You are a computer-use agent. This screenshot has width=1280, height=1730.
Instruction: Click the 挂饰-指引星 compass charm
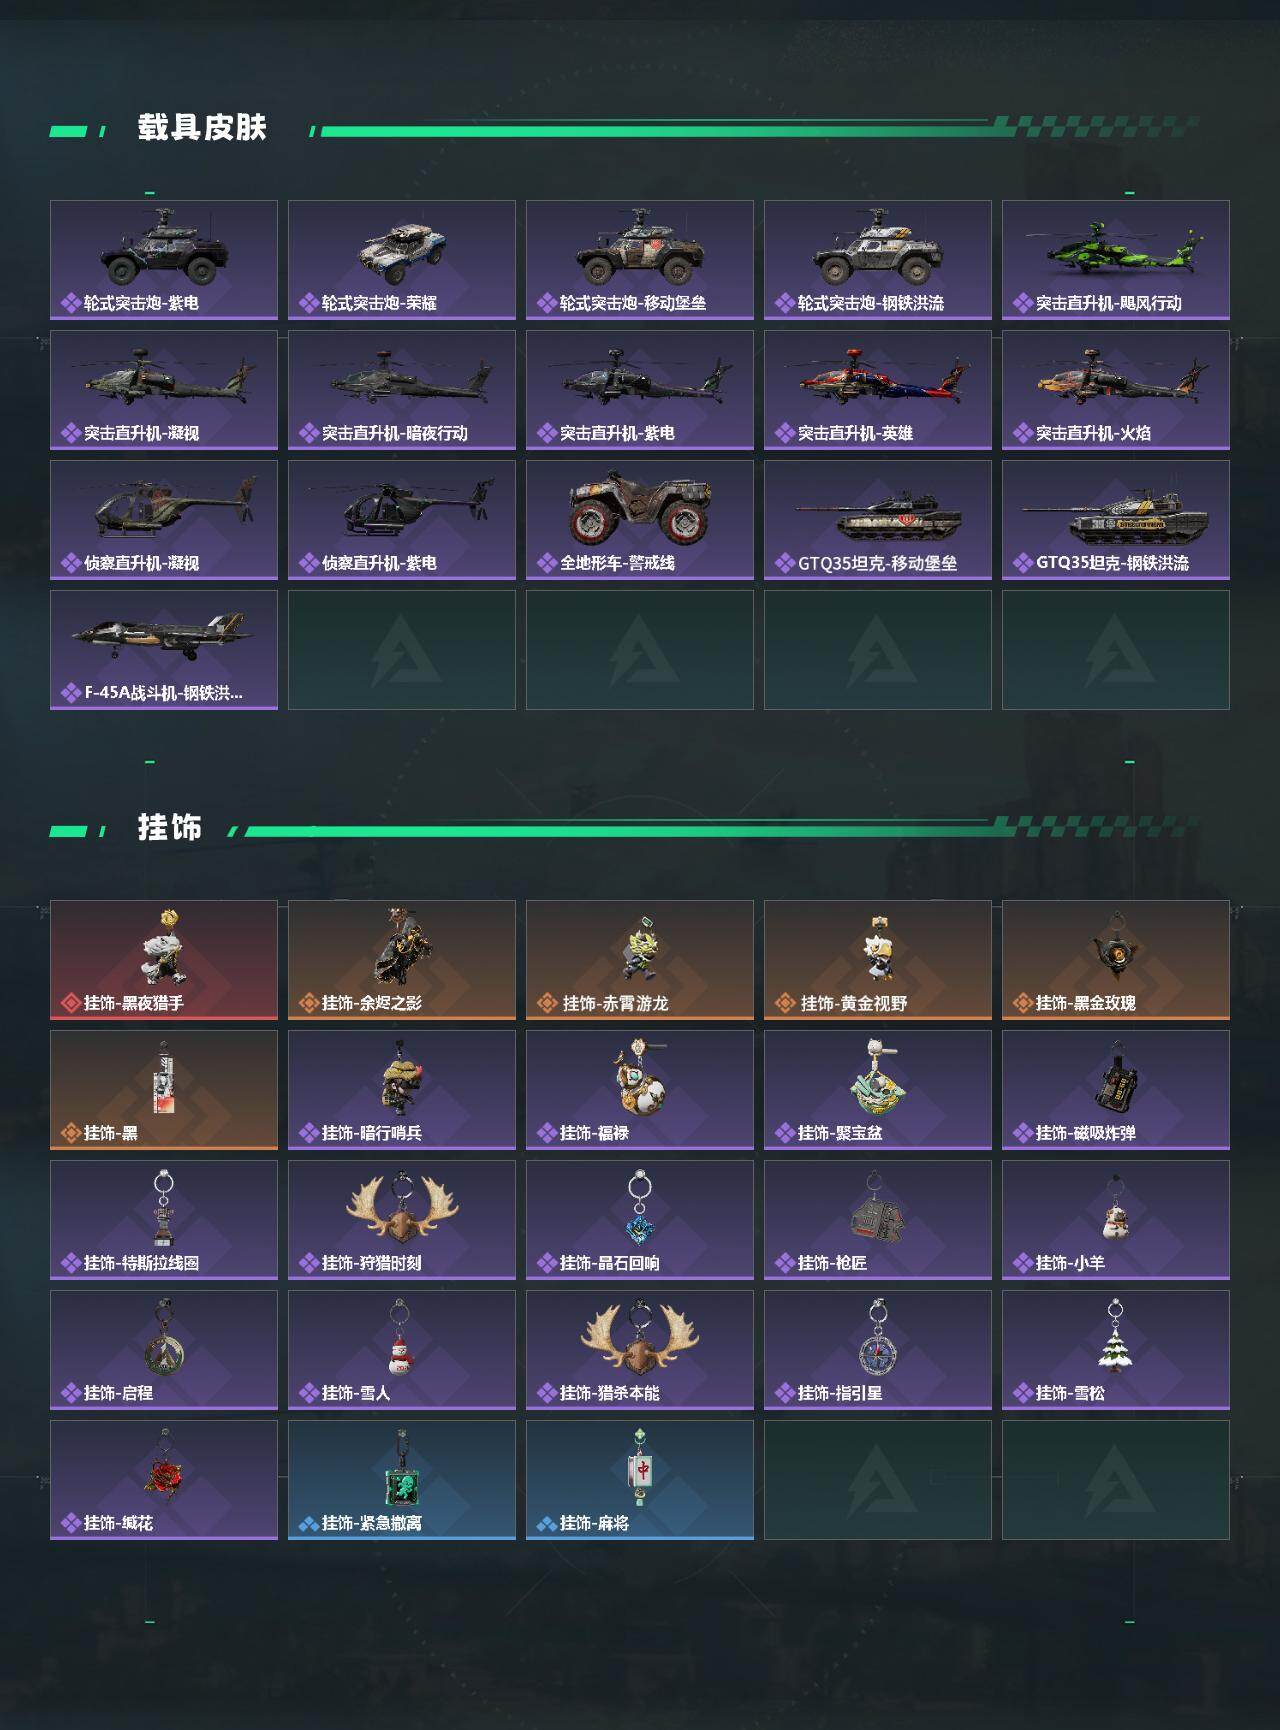click(x=878, y=1350)
